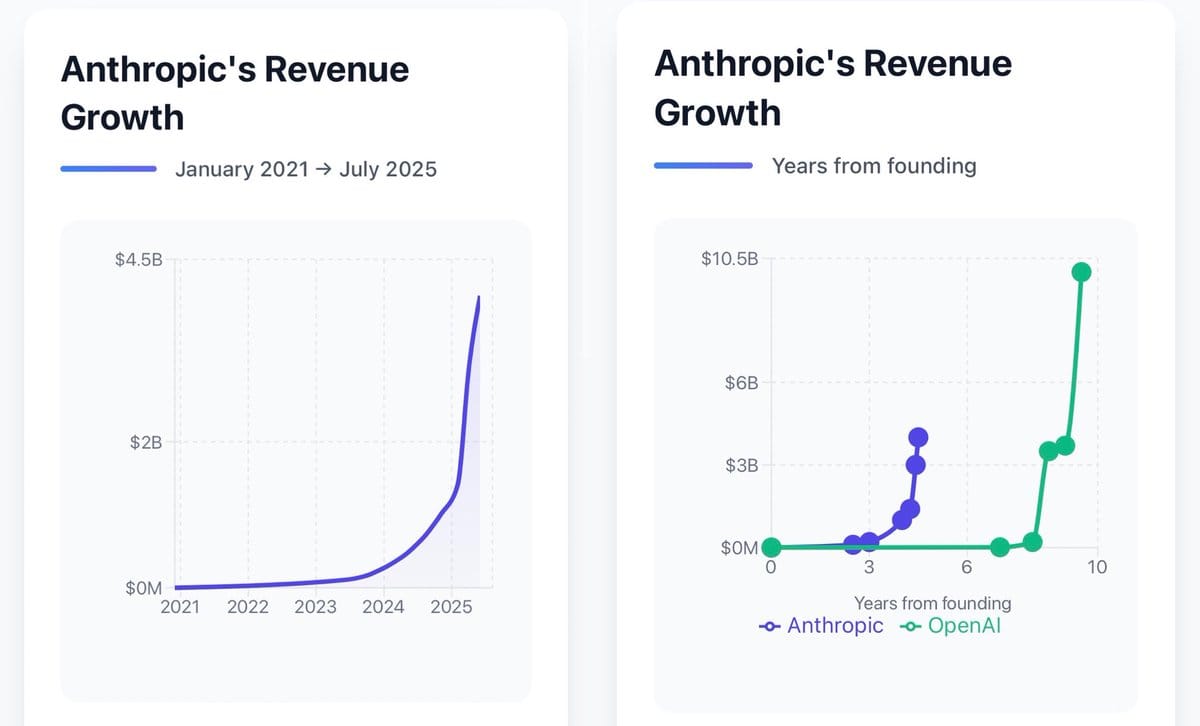The height and width of the screenshot is (726, 1200).
Task: Click the $2B y-axis label
Action: 146,443
